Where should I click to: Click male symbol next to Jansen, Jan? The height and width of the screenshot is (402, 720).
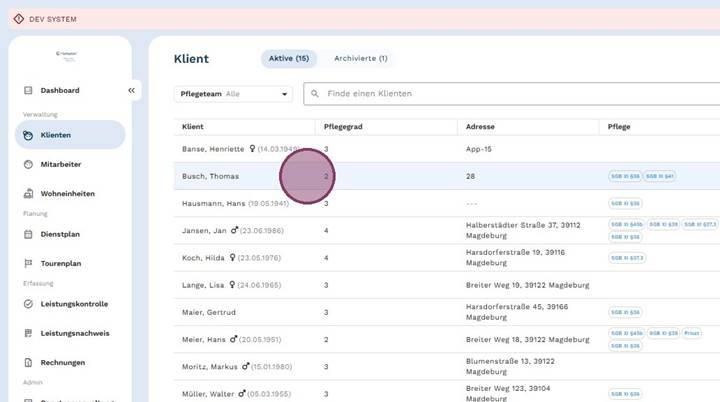click(234, 230)
